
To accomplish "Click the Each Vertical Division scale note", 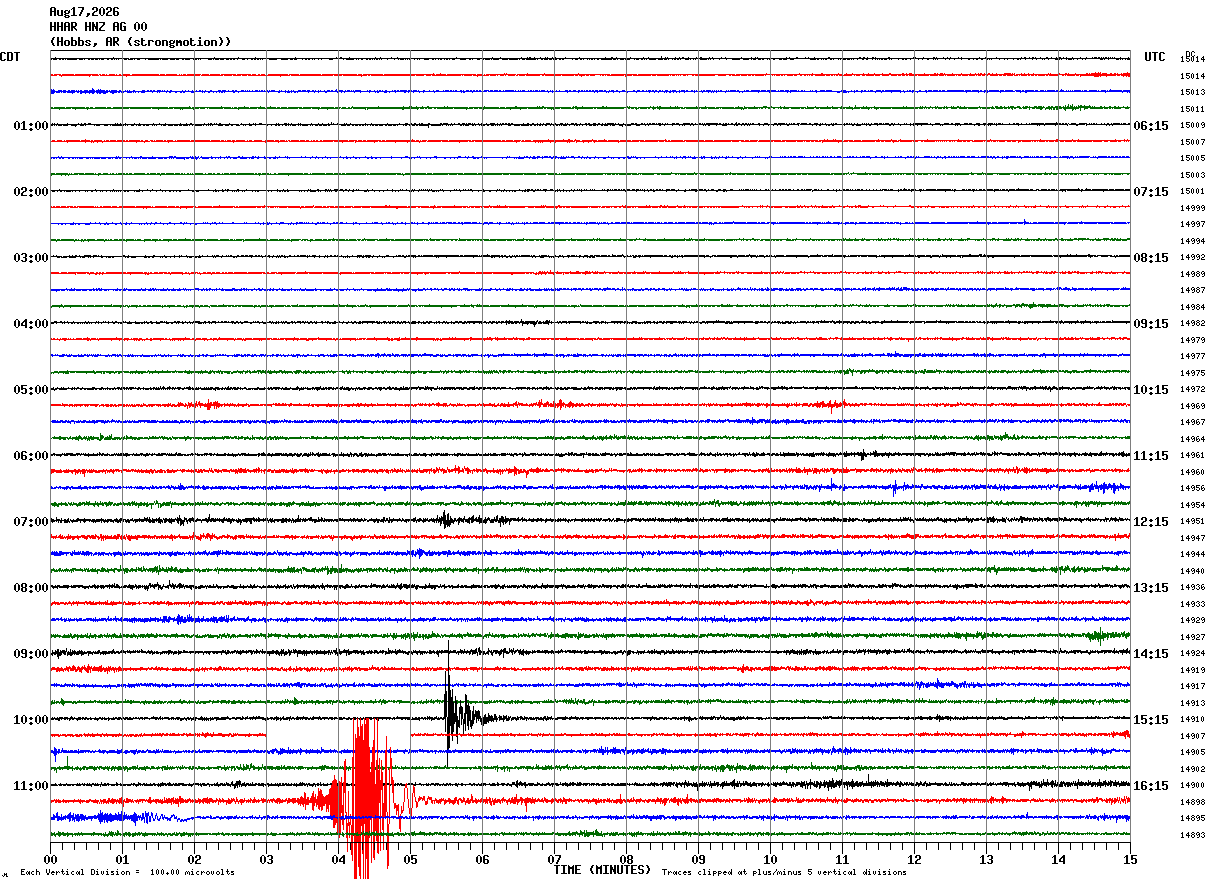I will pos(127,872).
